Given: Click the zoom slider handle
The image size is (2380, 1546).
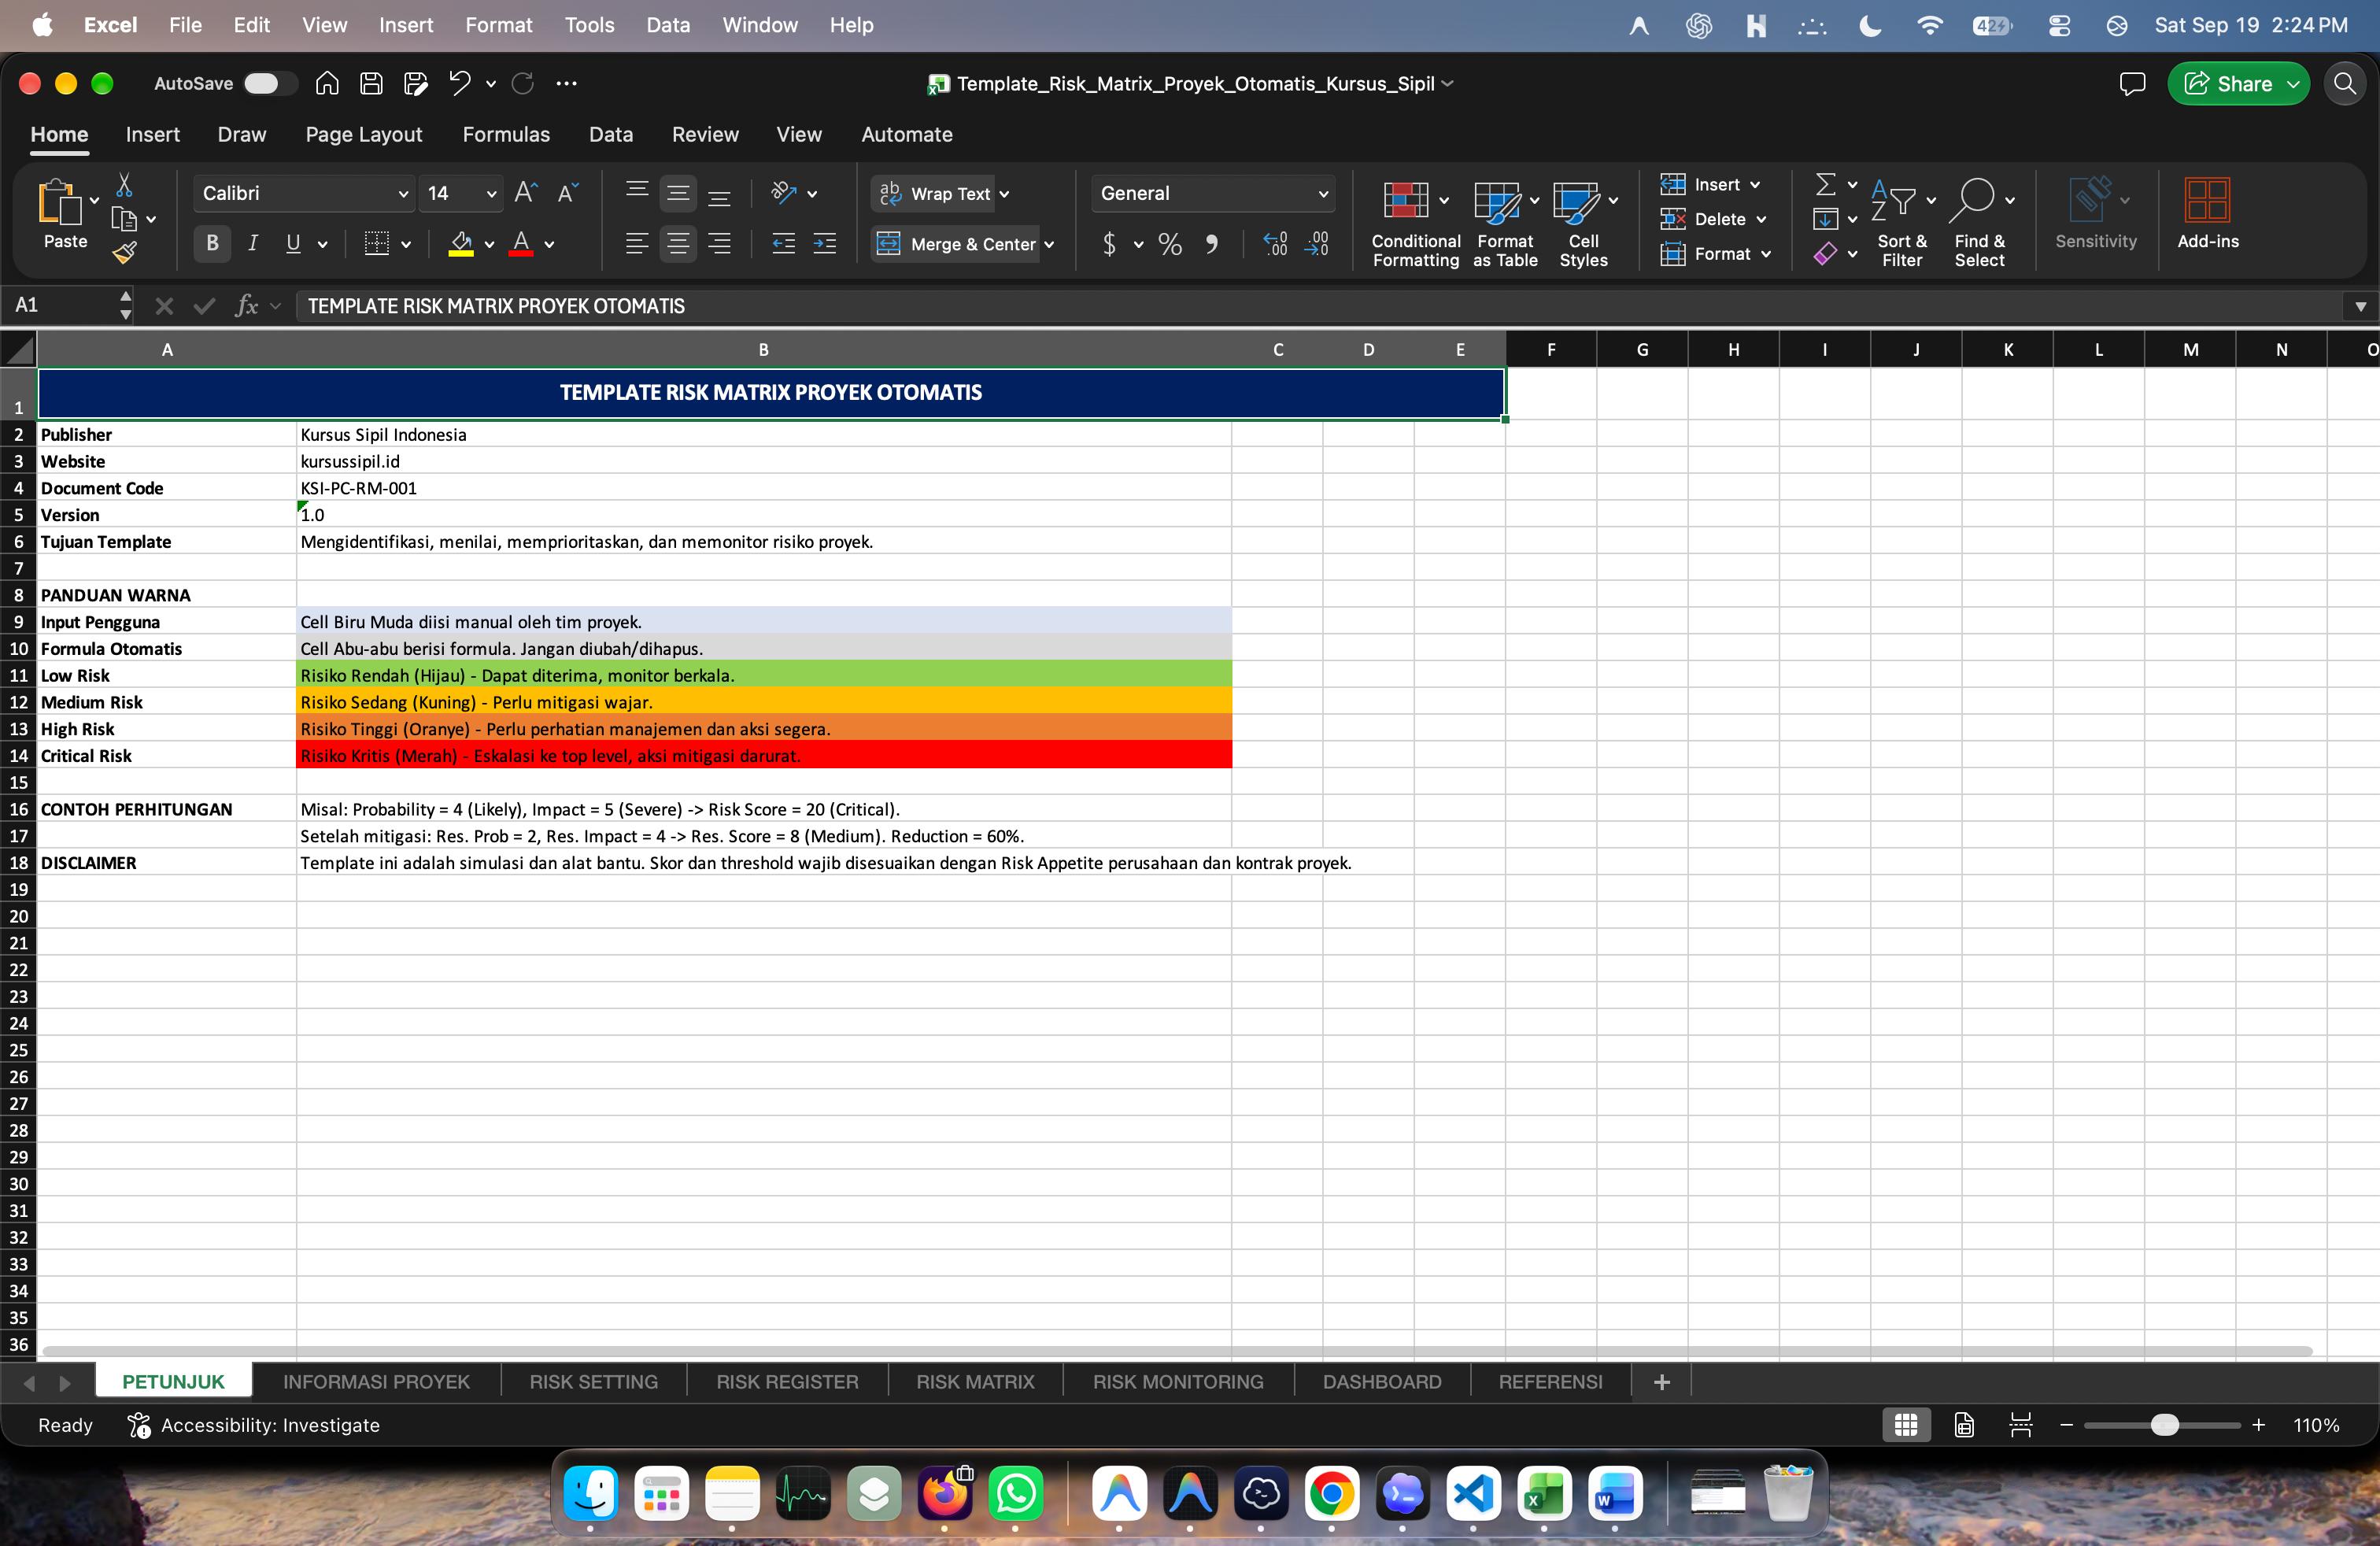Looking at the screenshot, I should [x=2164, y=1425].
